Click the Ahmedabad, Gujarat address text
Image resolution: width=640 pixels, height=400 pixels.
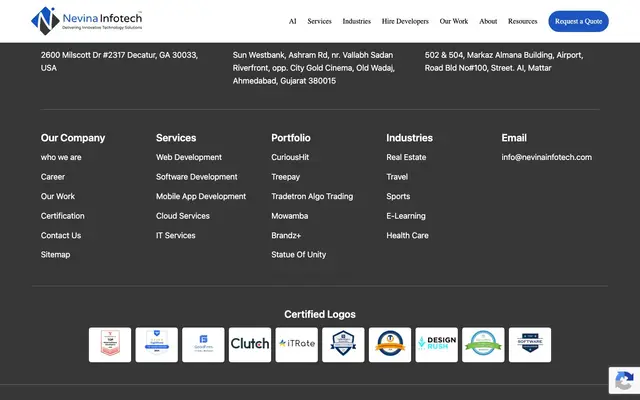pos(314,68)
